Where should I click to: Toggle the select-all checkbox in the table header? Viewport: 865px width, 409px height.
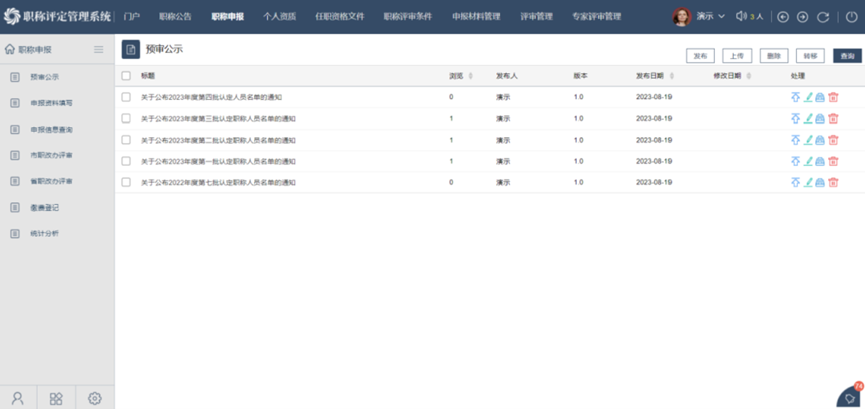[x=126, y=76]
